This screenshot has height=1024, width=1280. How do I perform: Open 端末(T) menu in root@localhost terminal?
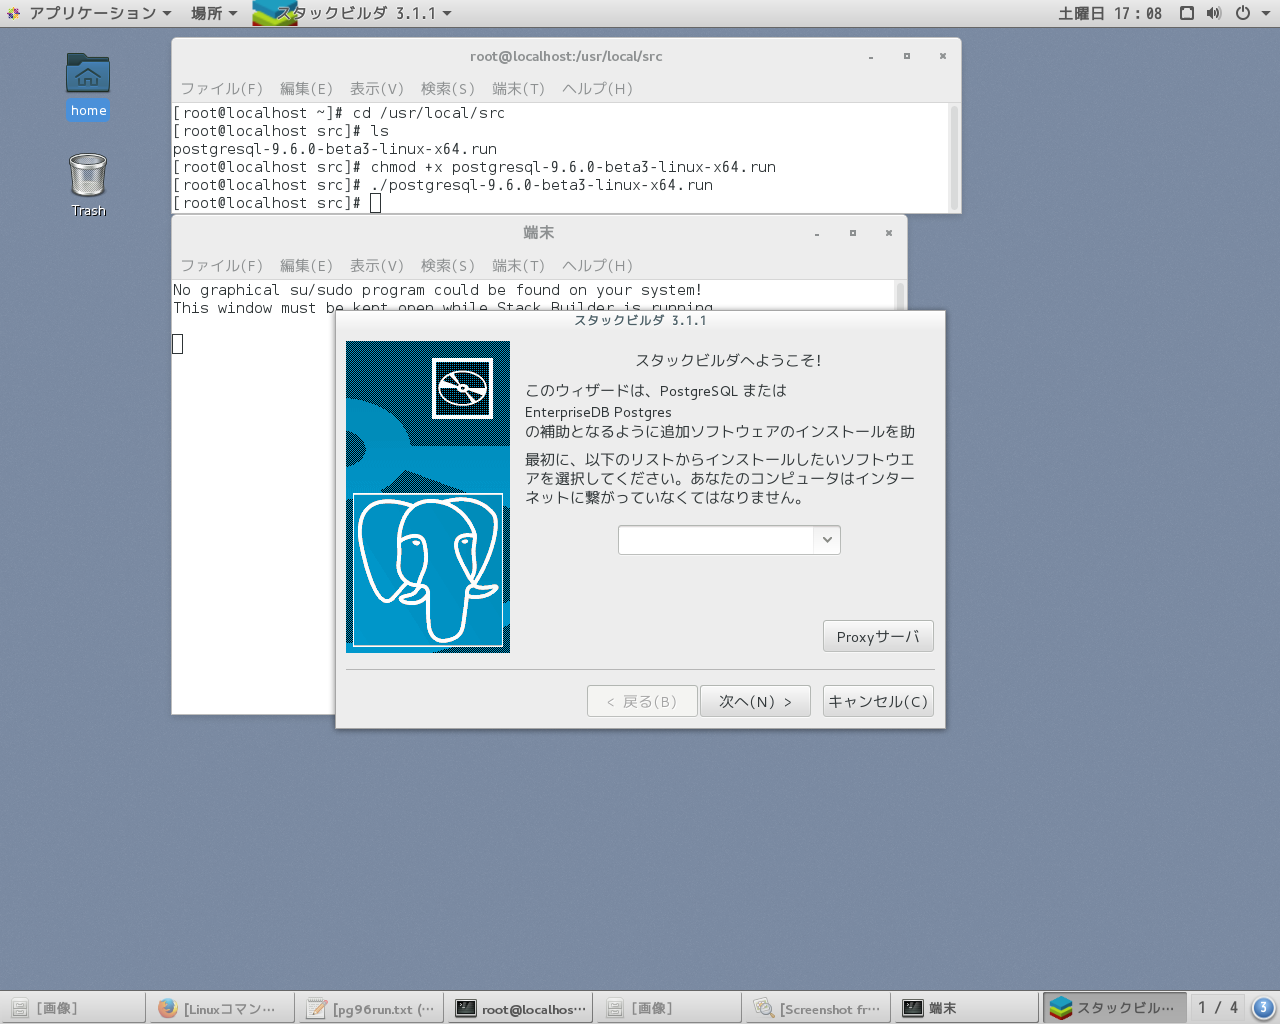point(518,89)
